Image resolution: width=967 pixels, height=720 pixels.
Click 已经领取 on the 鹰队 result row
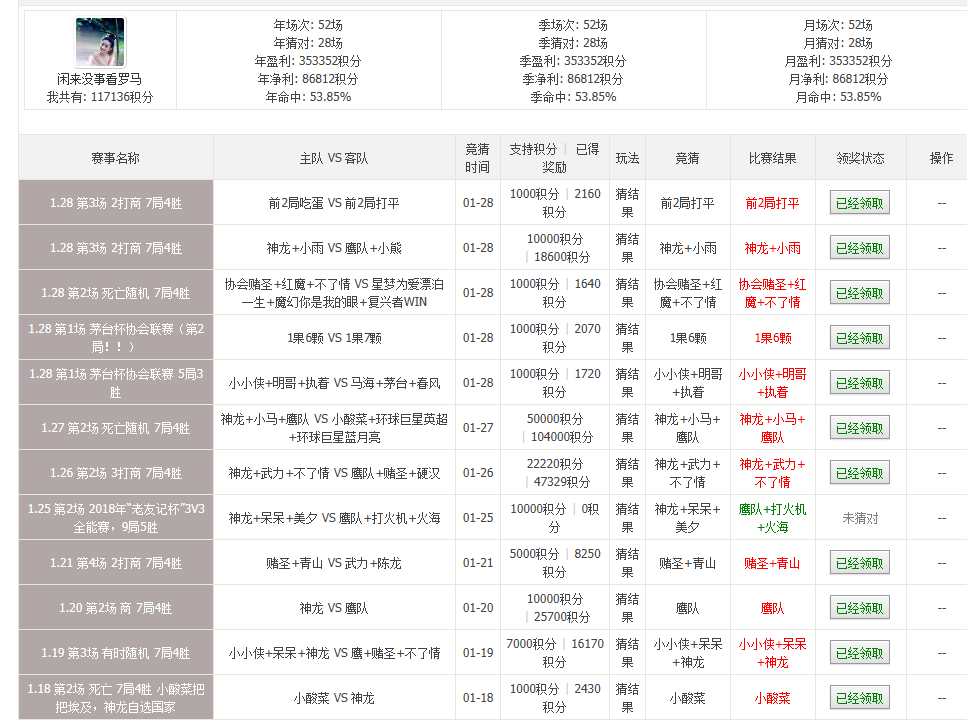859,607
